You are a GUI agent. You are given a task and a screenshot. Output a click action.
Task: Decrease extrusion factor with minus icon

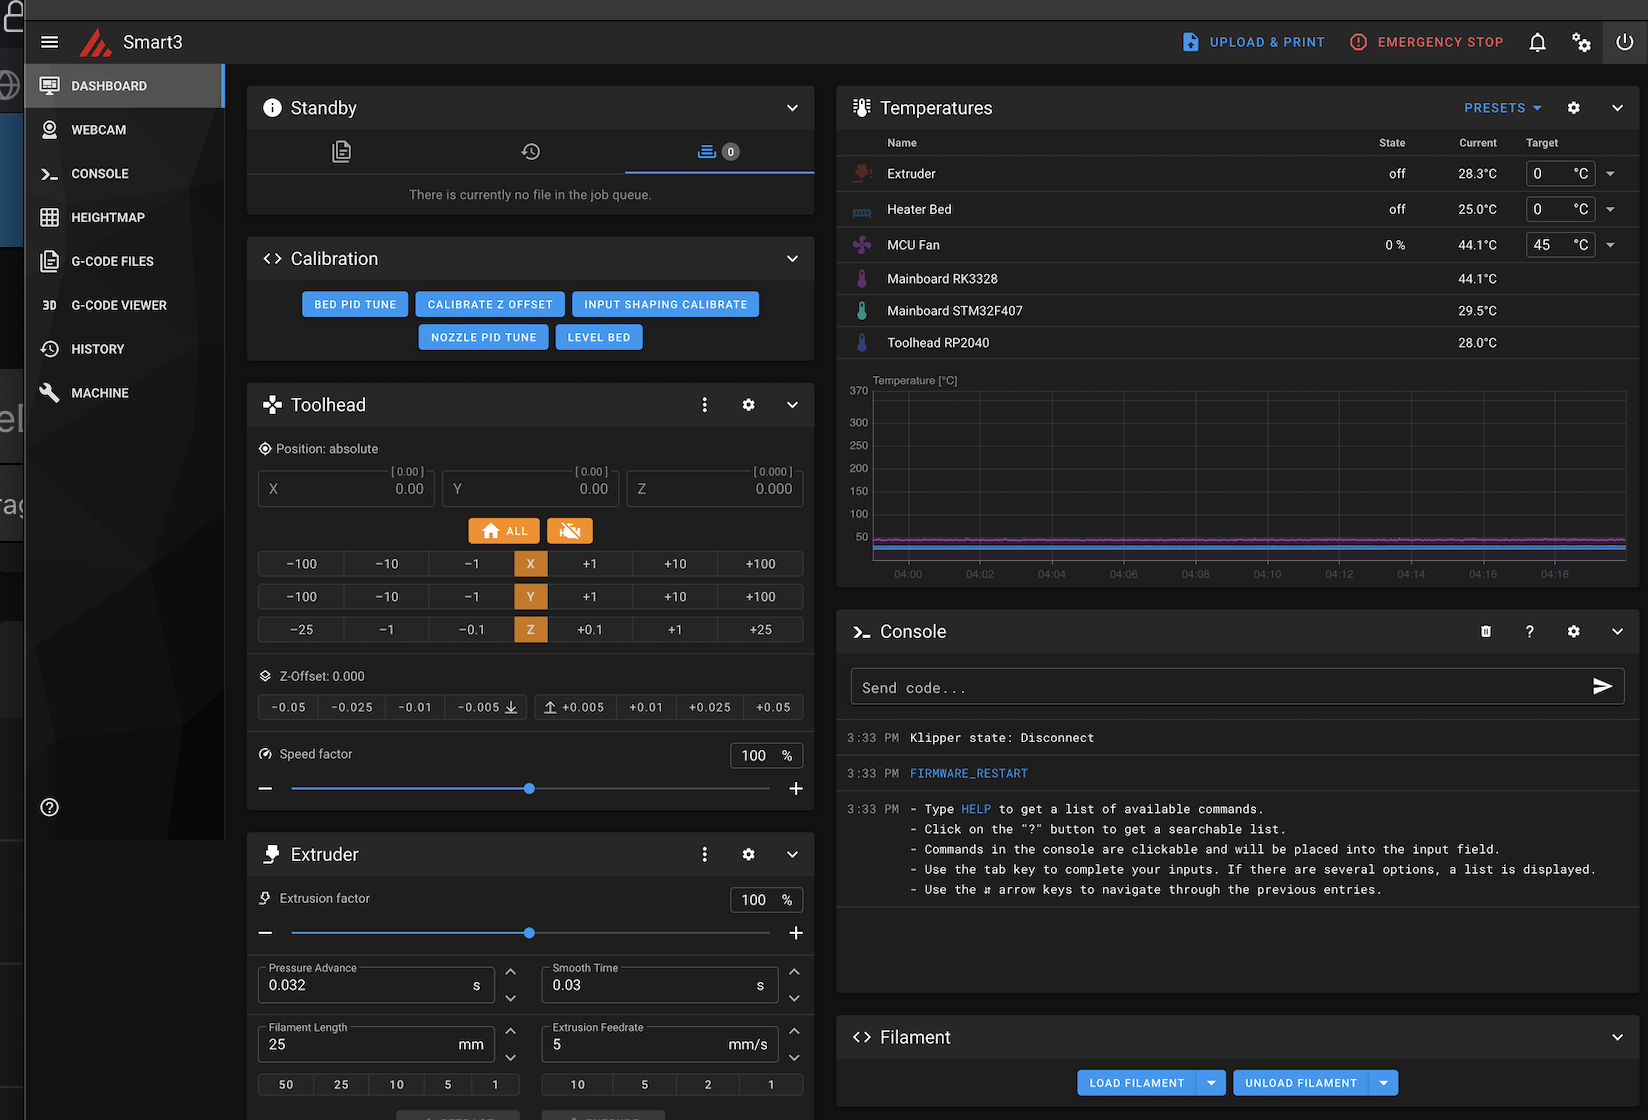click(x=265, y=933)
